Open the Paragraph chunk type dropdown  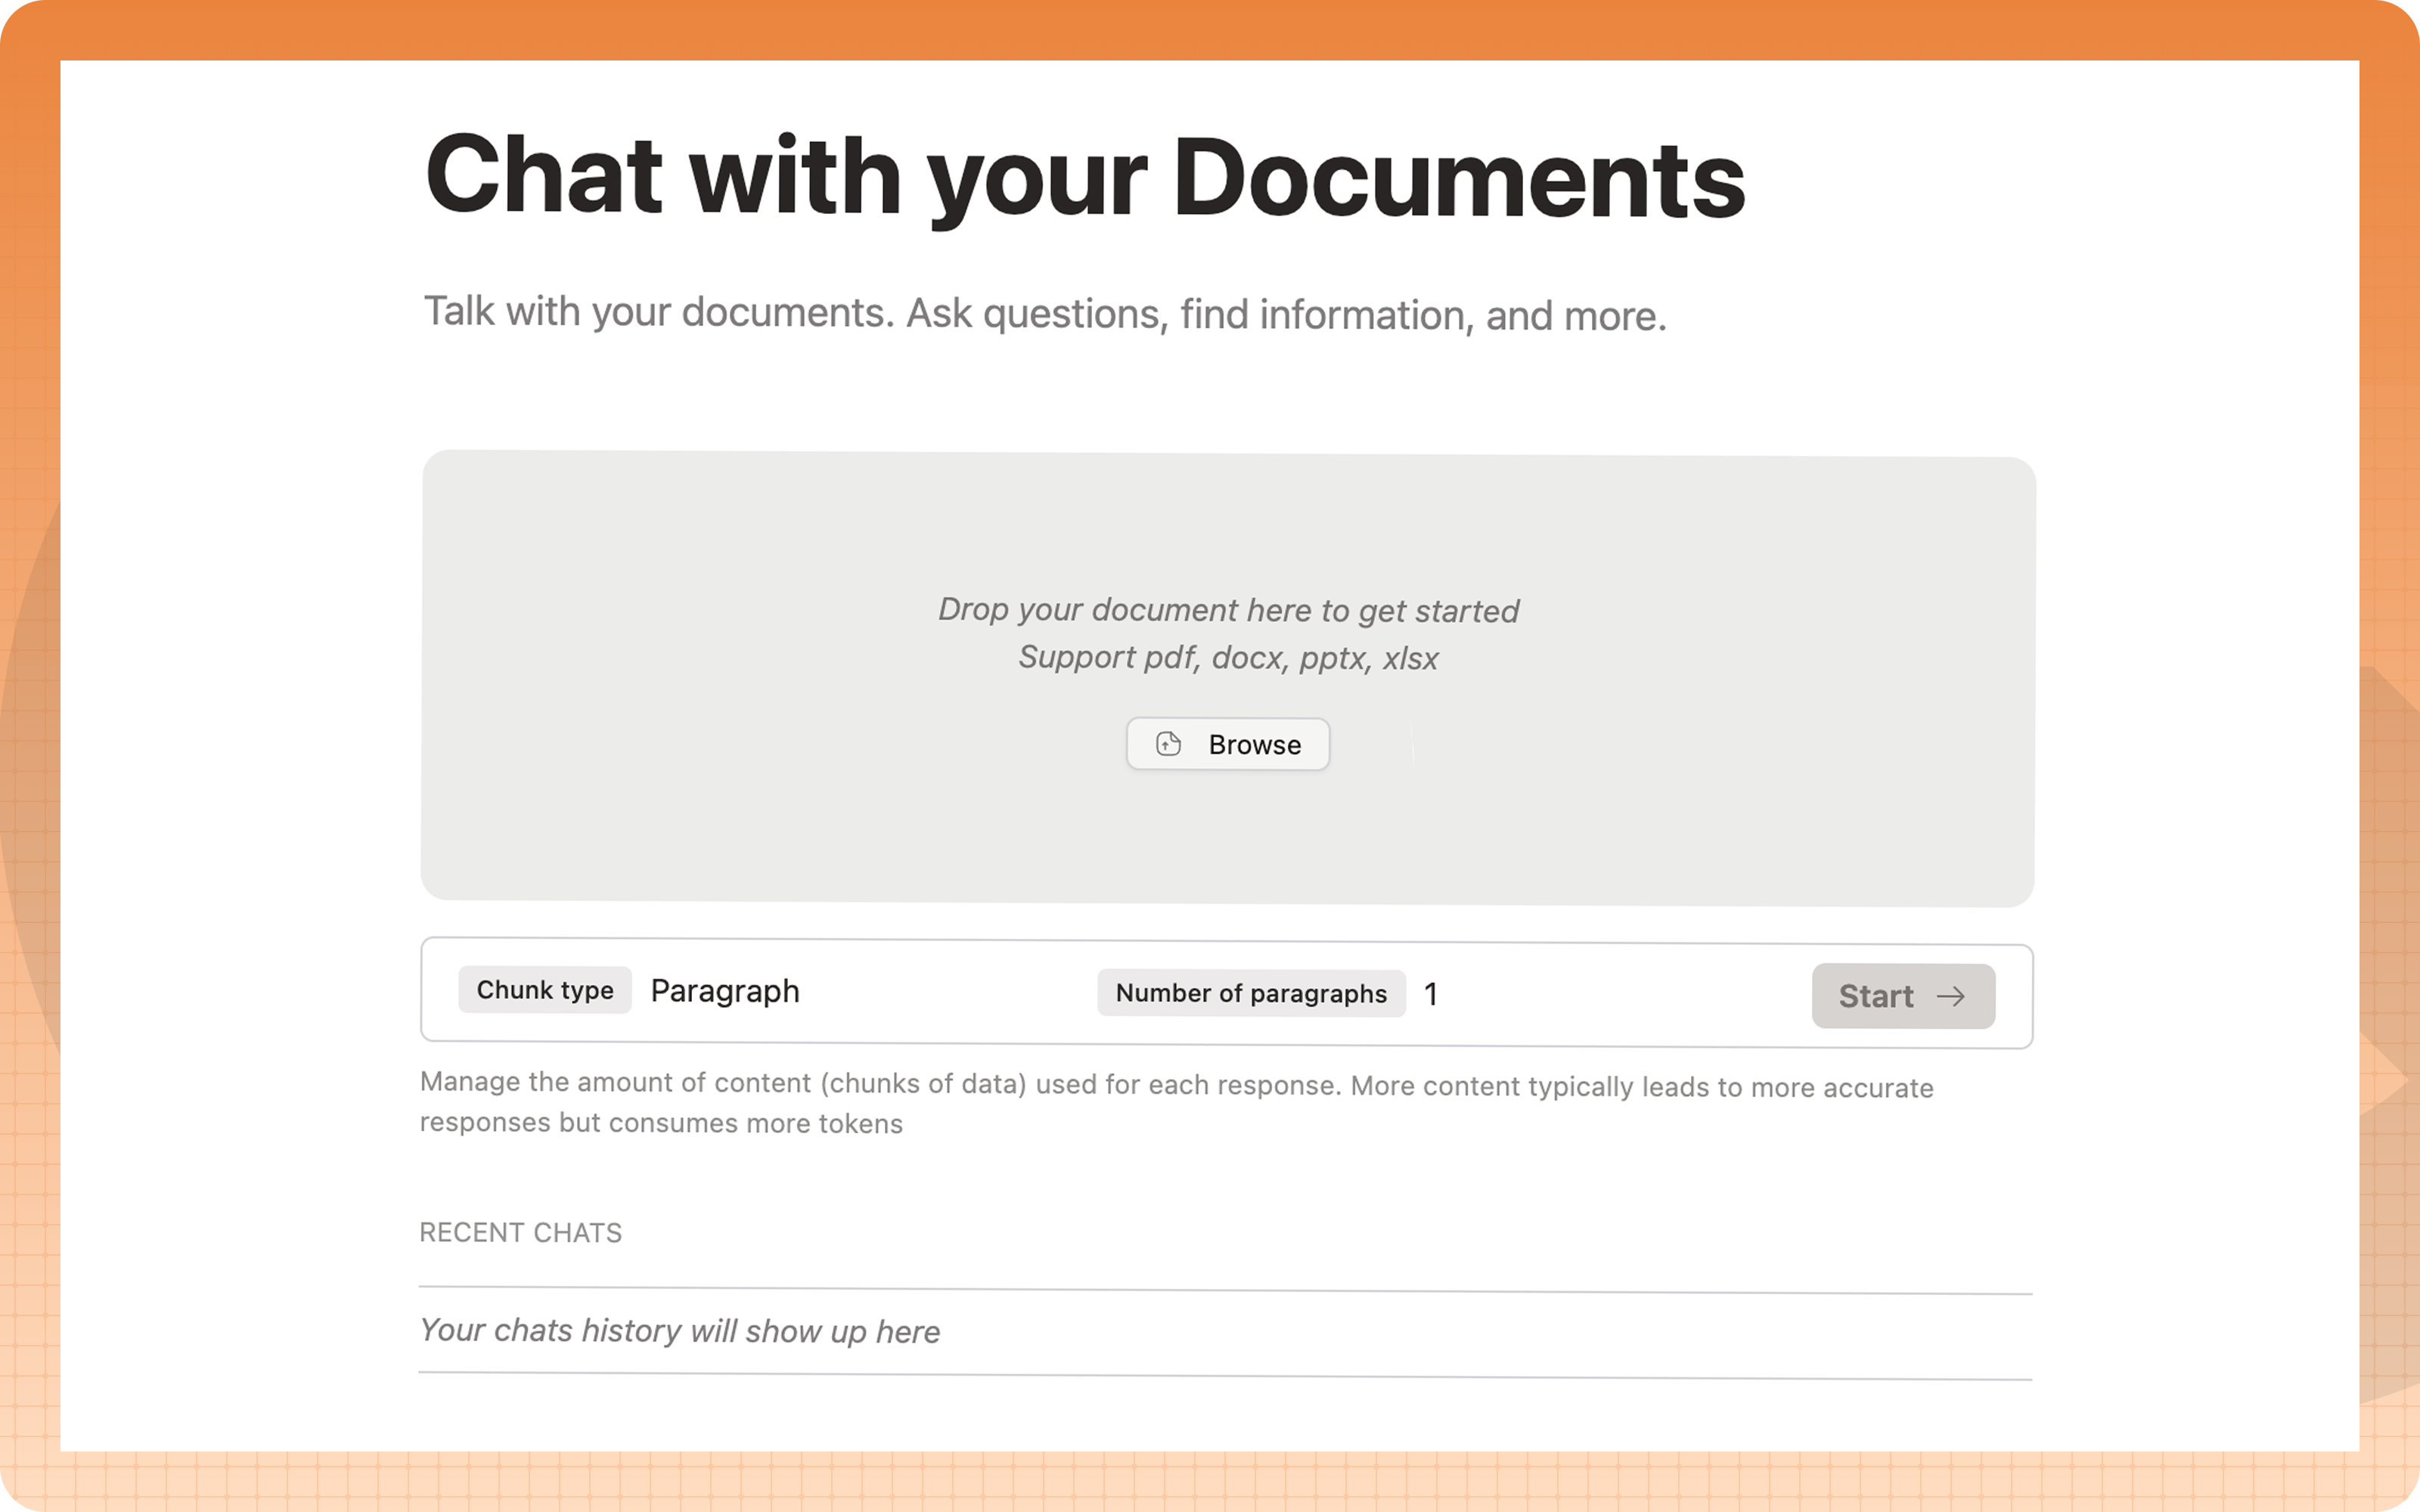pyautogui.click(x=725, y=991)
